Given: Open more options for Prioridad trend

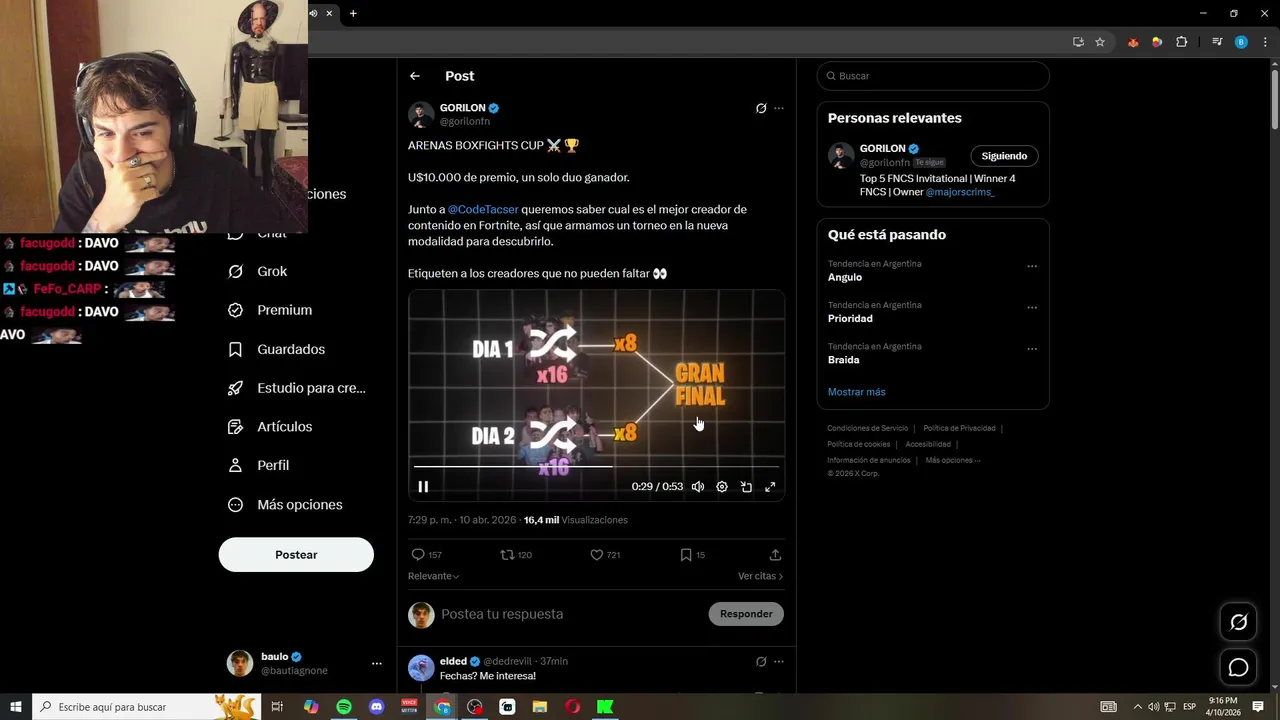Looking at the screenshot, I should click(1032, 307).
